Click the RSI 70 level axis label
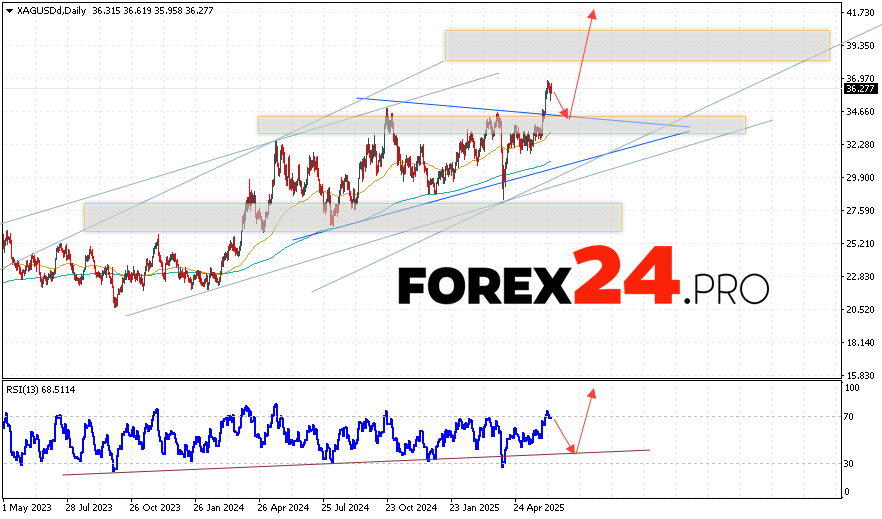The height and width of the screenshot is (519, 882). tap(850, 415)
